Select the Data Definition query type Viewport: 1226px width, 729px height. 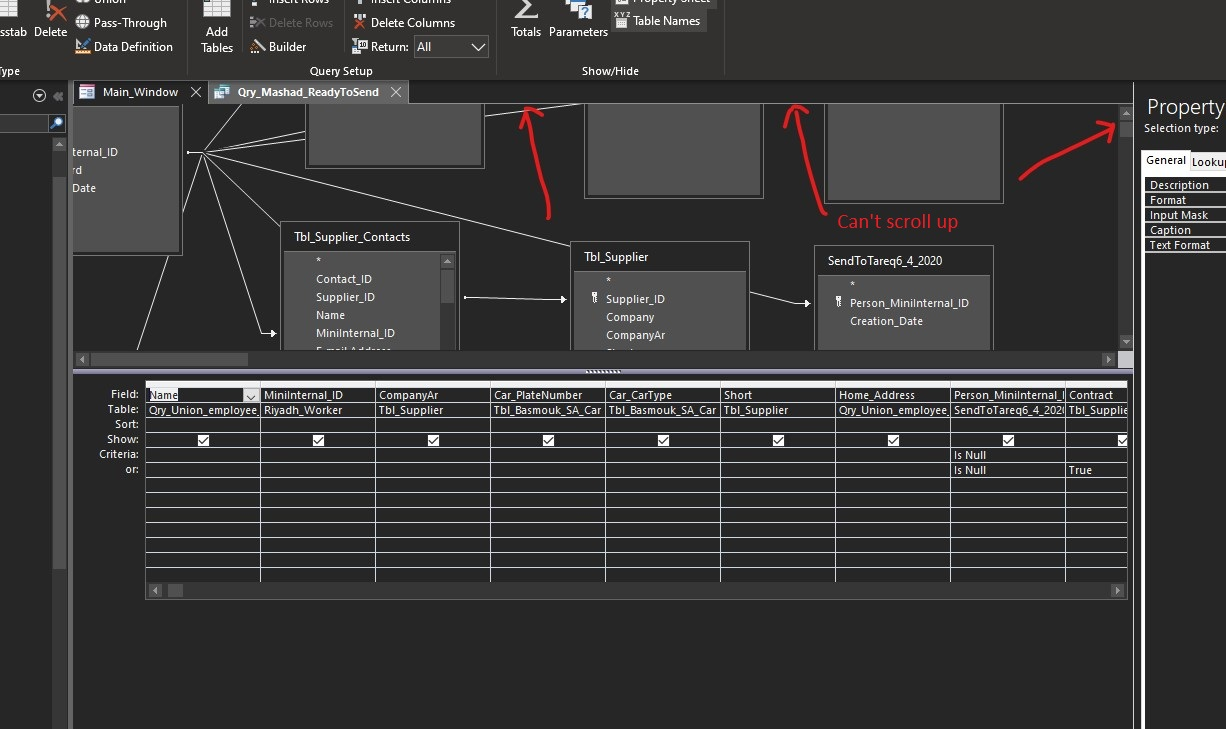[124, 47]
